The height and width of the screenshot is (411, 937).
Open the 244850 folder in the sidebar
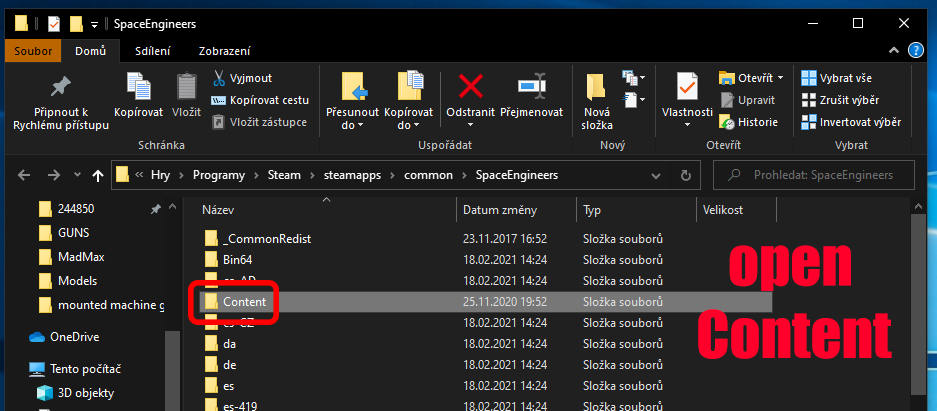click(76, 208)
